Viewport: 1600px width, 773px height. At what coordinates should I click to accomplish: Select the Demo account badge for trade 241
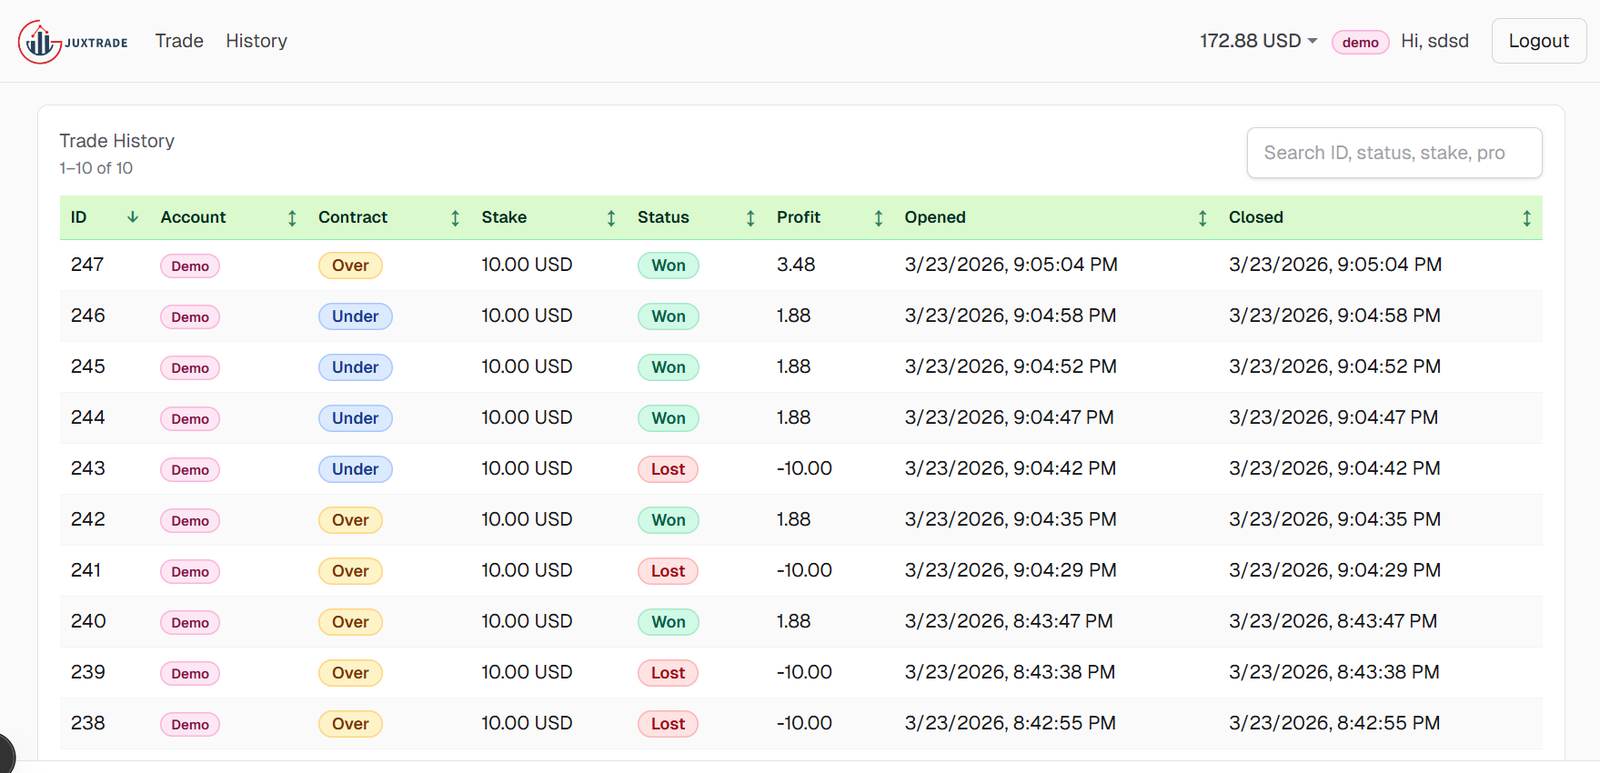[190, 572]
